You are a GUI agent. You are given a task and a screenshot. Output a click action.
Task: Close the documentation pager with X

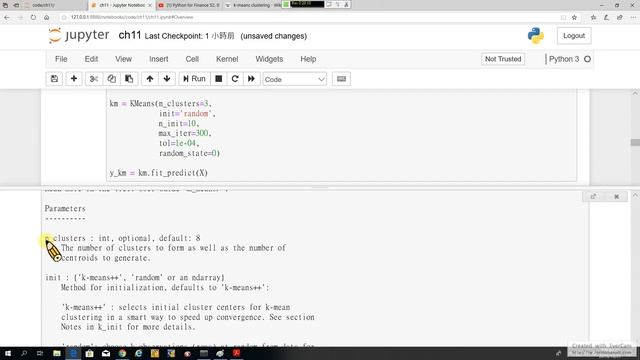(616, 197)
